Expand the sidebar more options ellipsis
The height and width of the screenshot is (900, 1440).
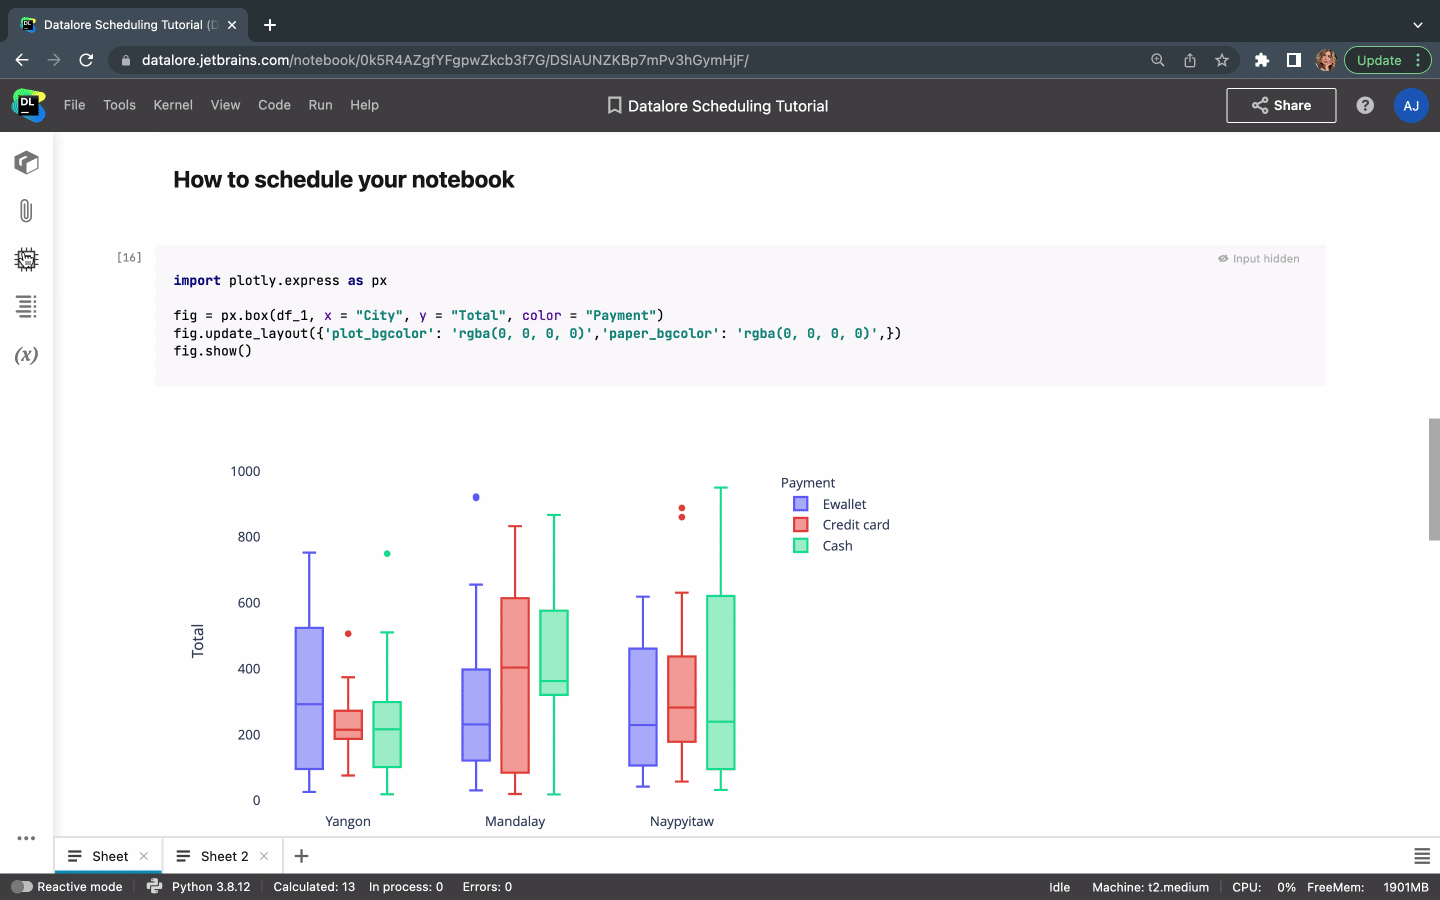tap(26, 838)
